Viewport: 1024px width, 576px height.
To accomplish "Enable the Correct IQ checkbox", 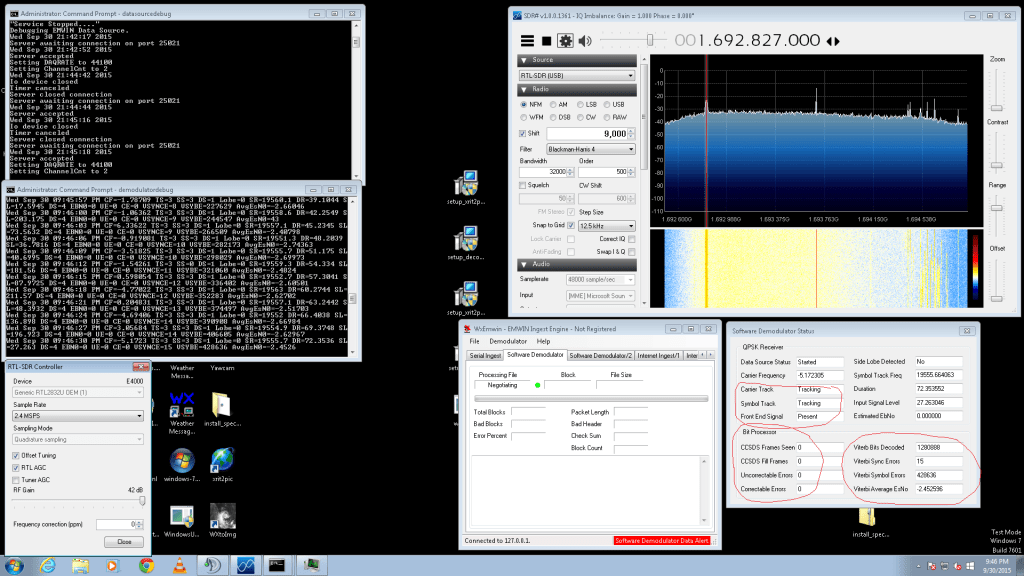I will 632,239.
